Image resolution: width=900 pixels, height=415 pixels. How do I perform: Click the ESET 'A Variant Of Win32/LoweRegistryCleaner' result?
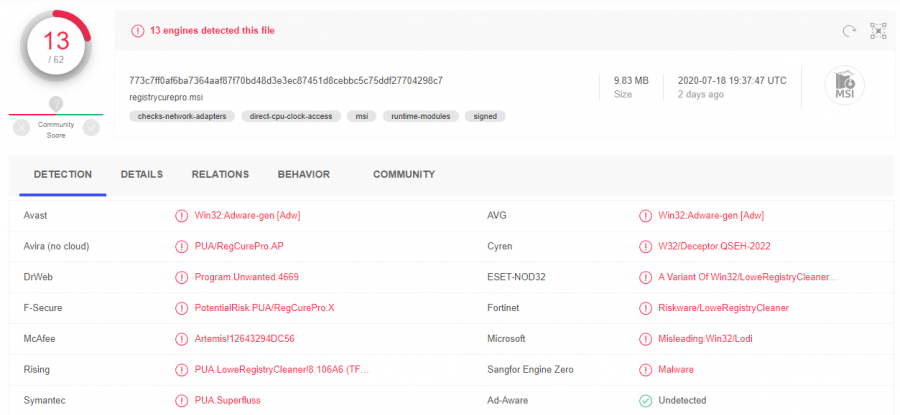(x=748, y=277)
